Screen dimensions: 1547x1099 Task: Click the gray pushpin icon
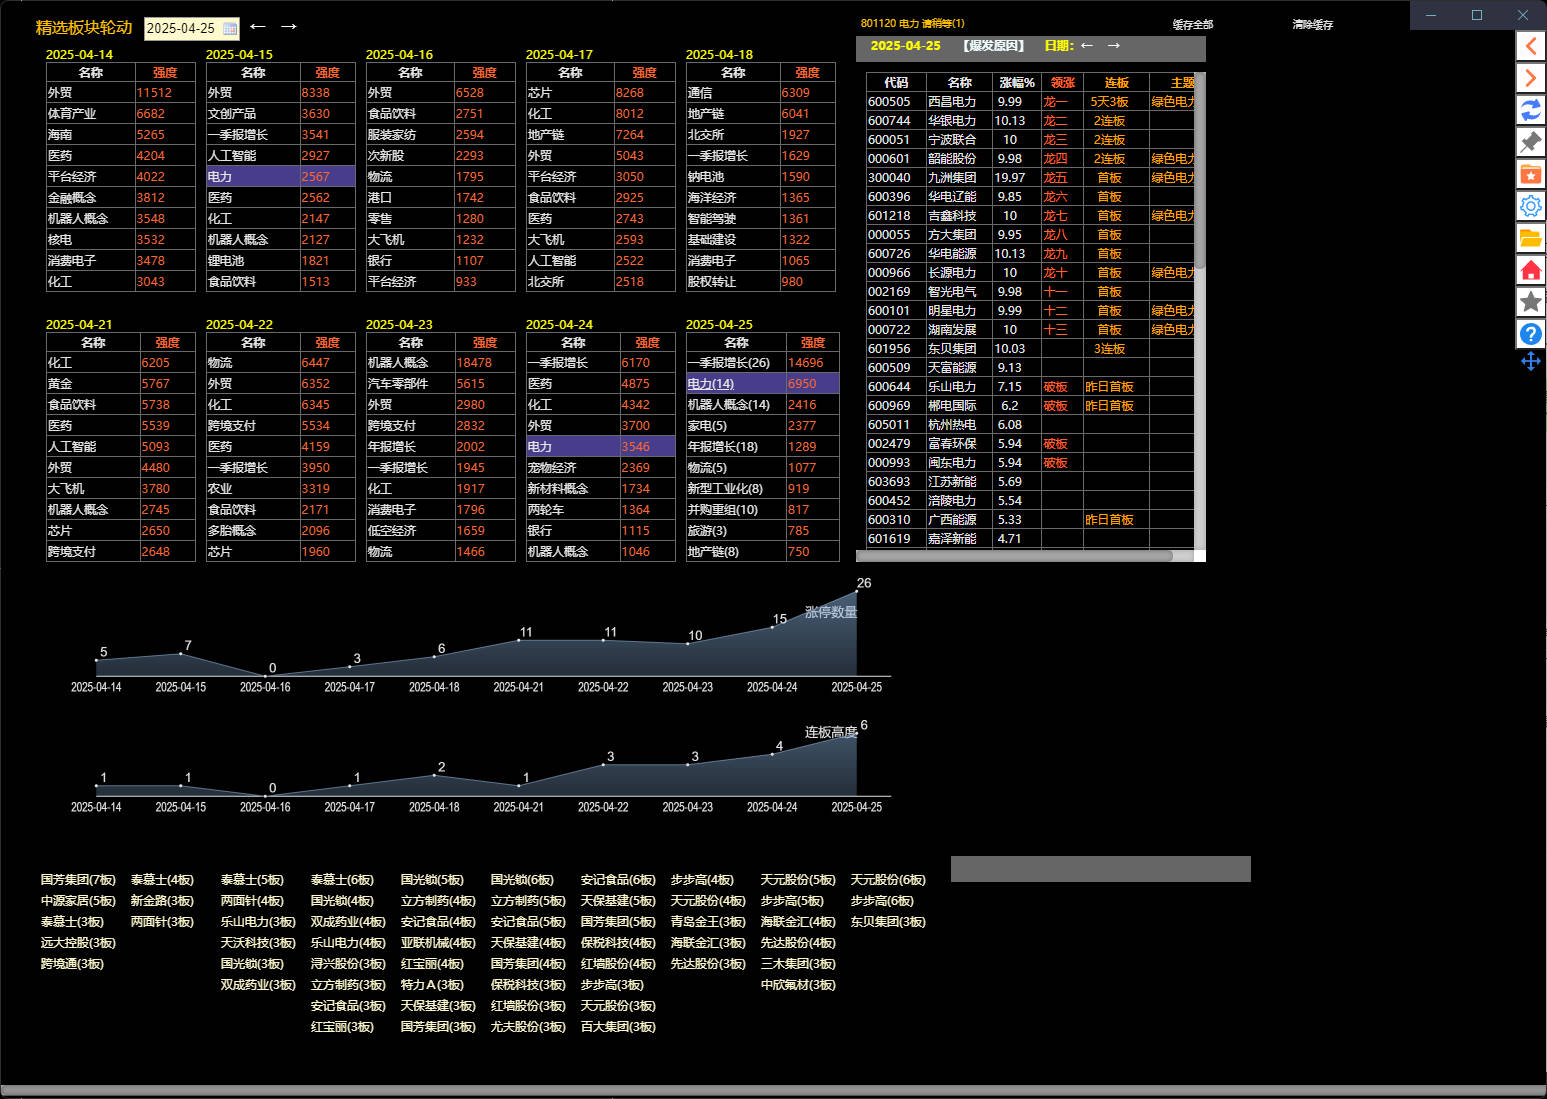tap(1530, 142)
